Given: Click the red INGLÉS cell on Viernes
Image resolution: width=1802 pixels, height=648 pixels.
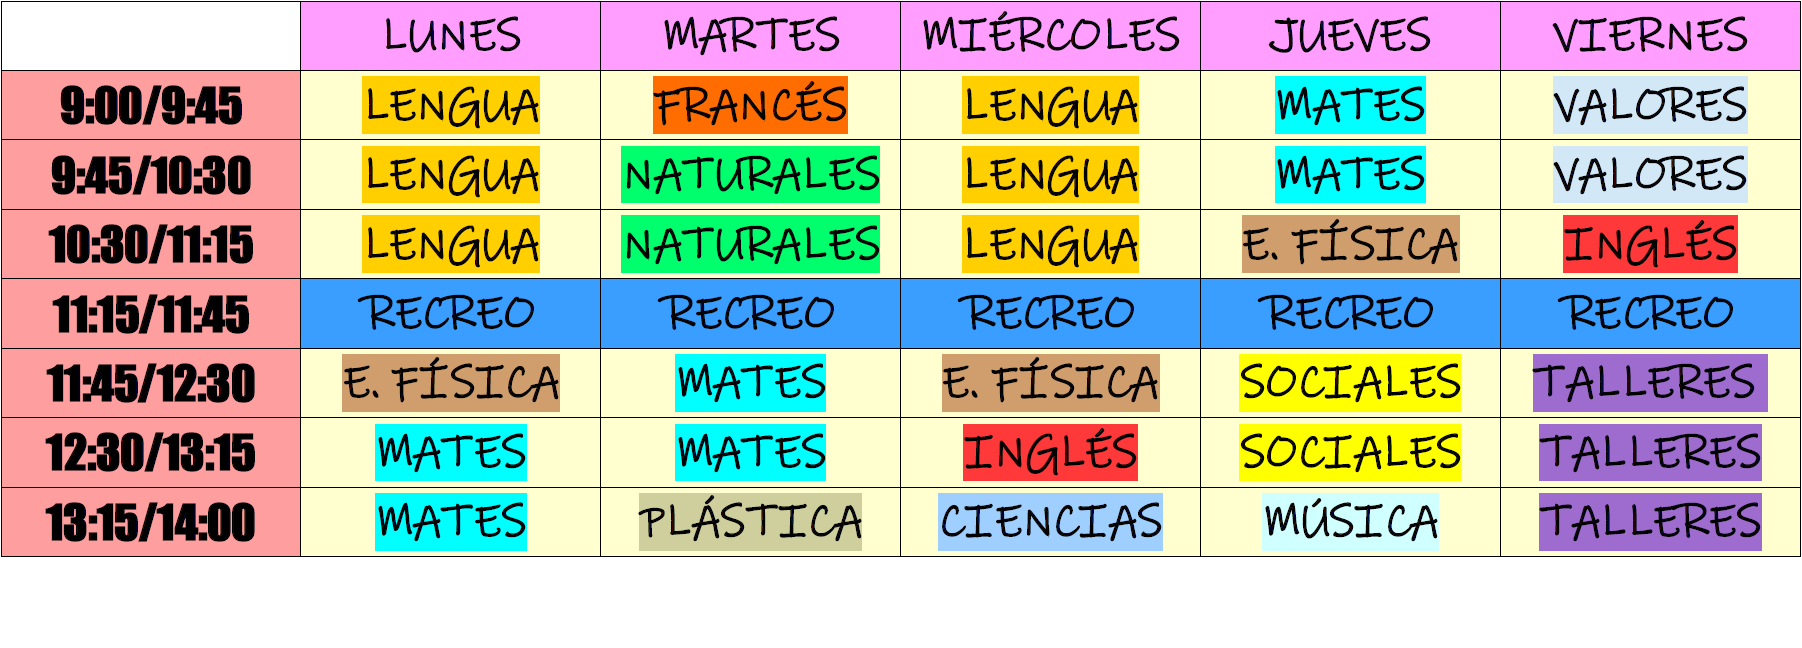Looking at the screenshot, I should [1650, 244].
